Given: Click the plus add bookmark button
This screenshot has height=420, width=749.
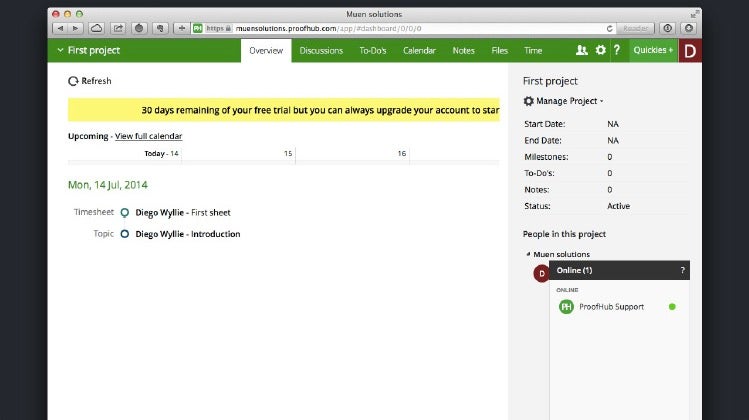Looking at the screenshot, I should (182, 29).
